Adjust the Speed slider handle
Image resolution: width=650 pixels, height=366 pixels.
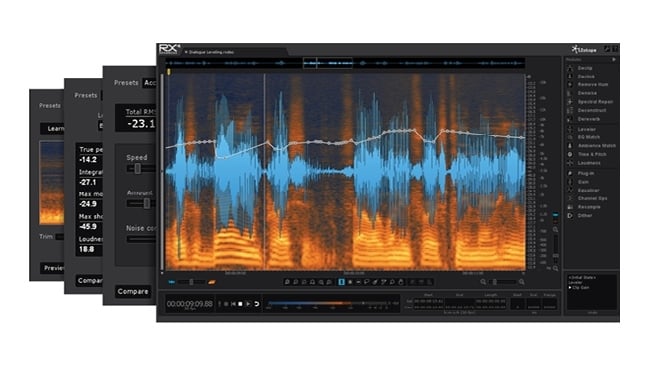tap(137, 168)
